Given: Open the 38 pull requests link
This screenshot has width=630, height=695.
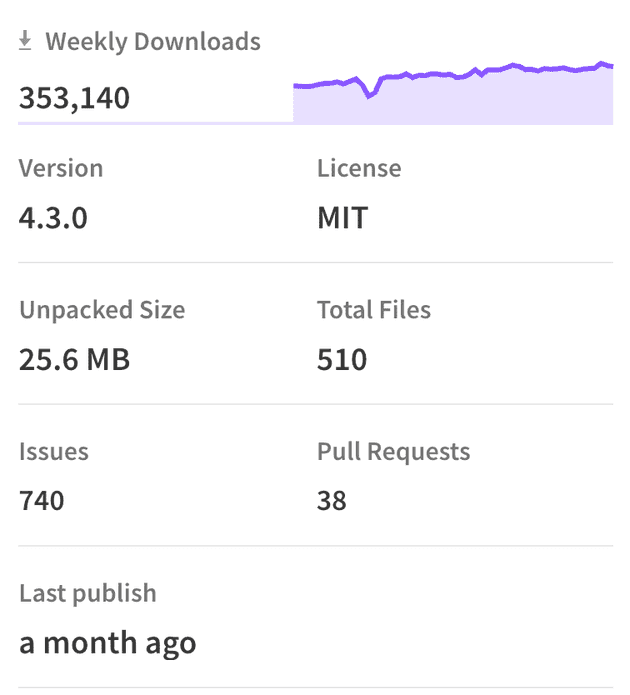Looking at the screenshot, I should coord(332,500).
